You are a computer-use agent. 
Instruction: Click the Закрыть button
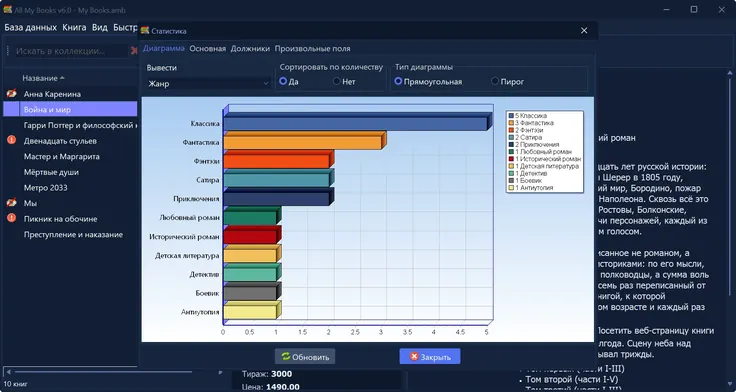click(430, 357)
